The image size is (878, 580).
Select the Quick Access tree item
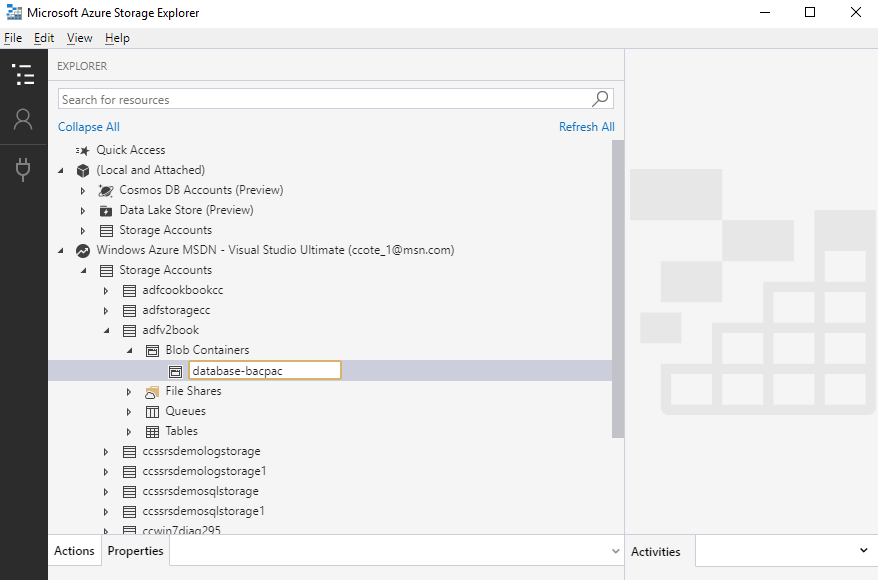(131, 151)
